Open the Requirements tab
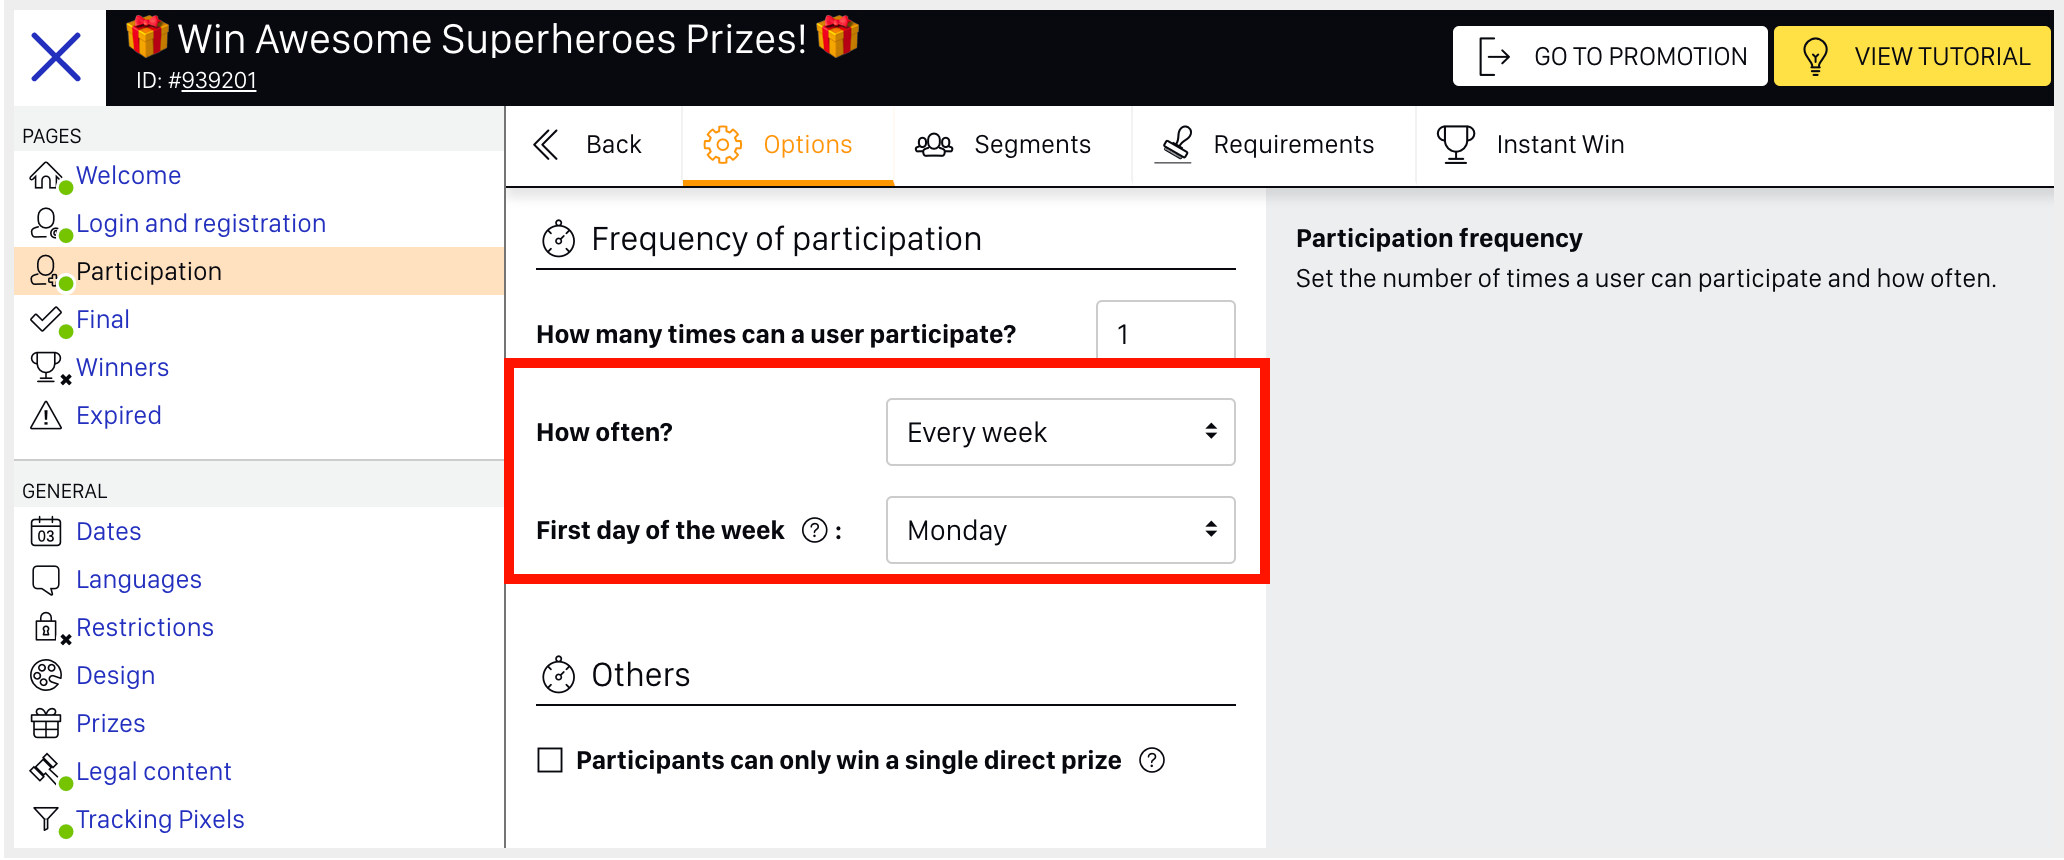Screen dimensions: 2064x860 (1265, 145)
